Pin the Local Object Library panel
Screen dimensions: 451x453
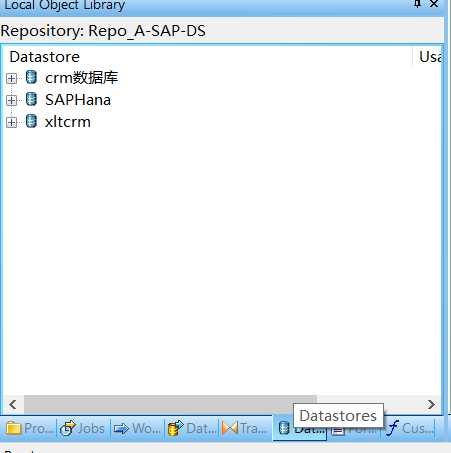click(417, 4)
